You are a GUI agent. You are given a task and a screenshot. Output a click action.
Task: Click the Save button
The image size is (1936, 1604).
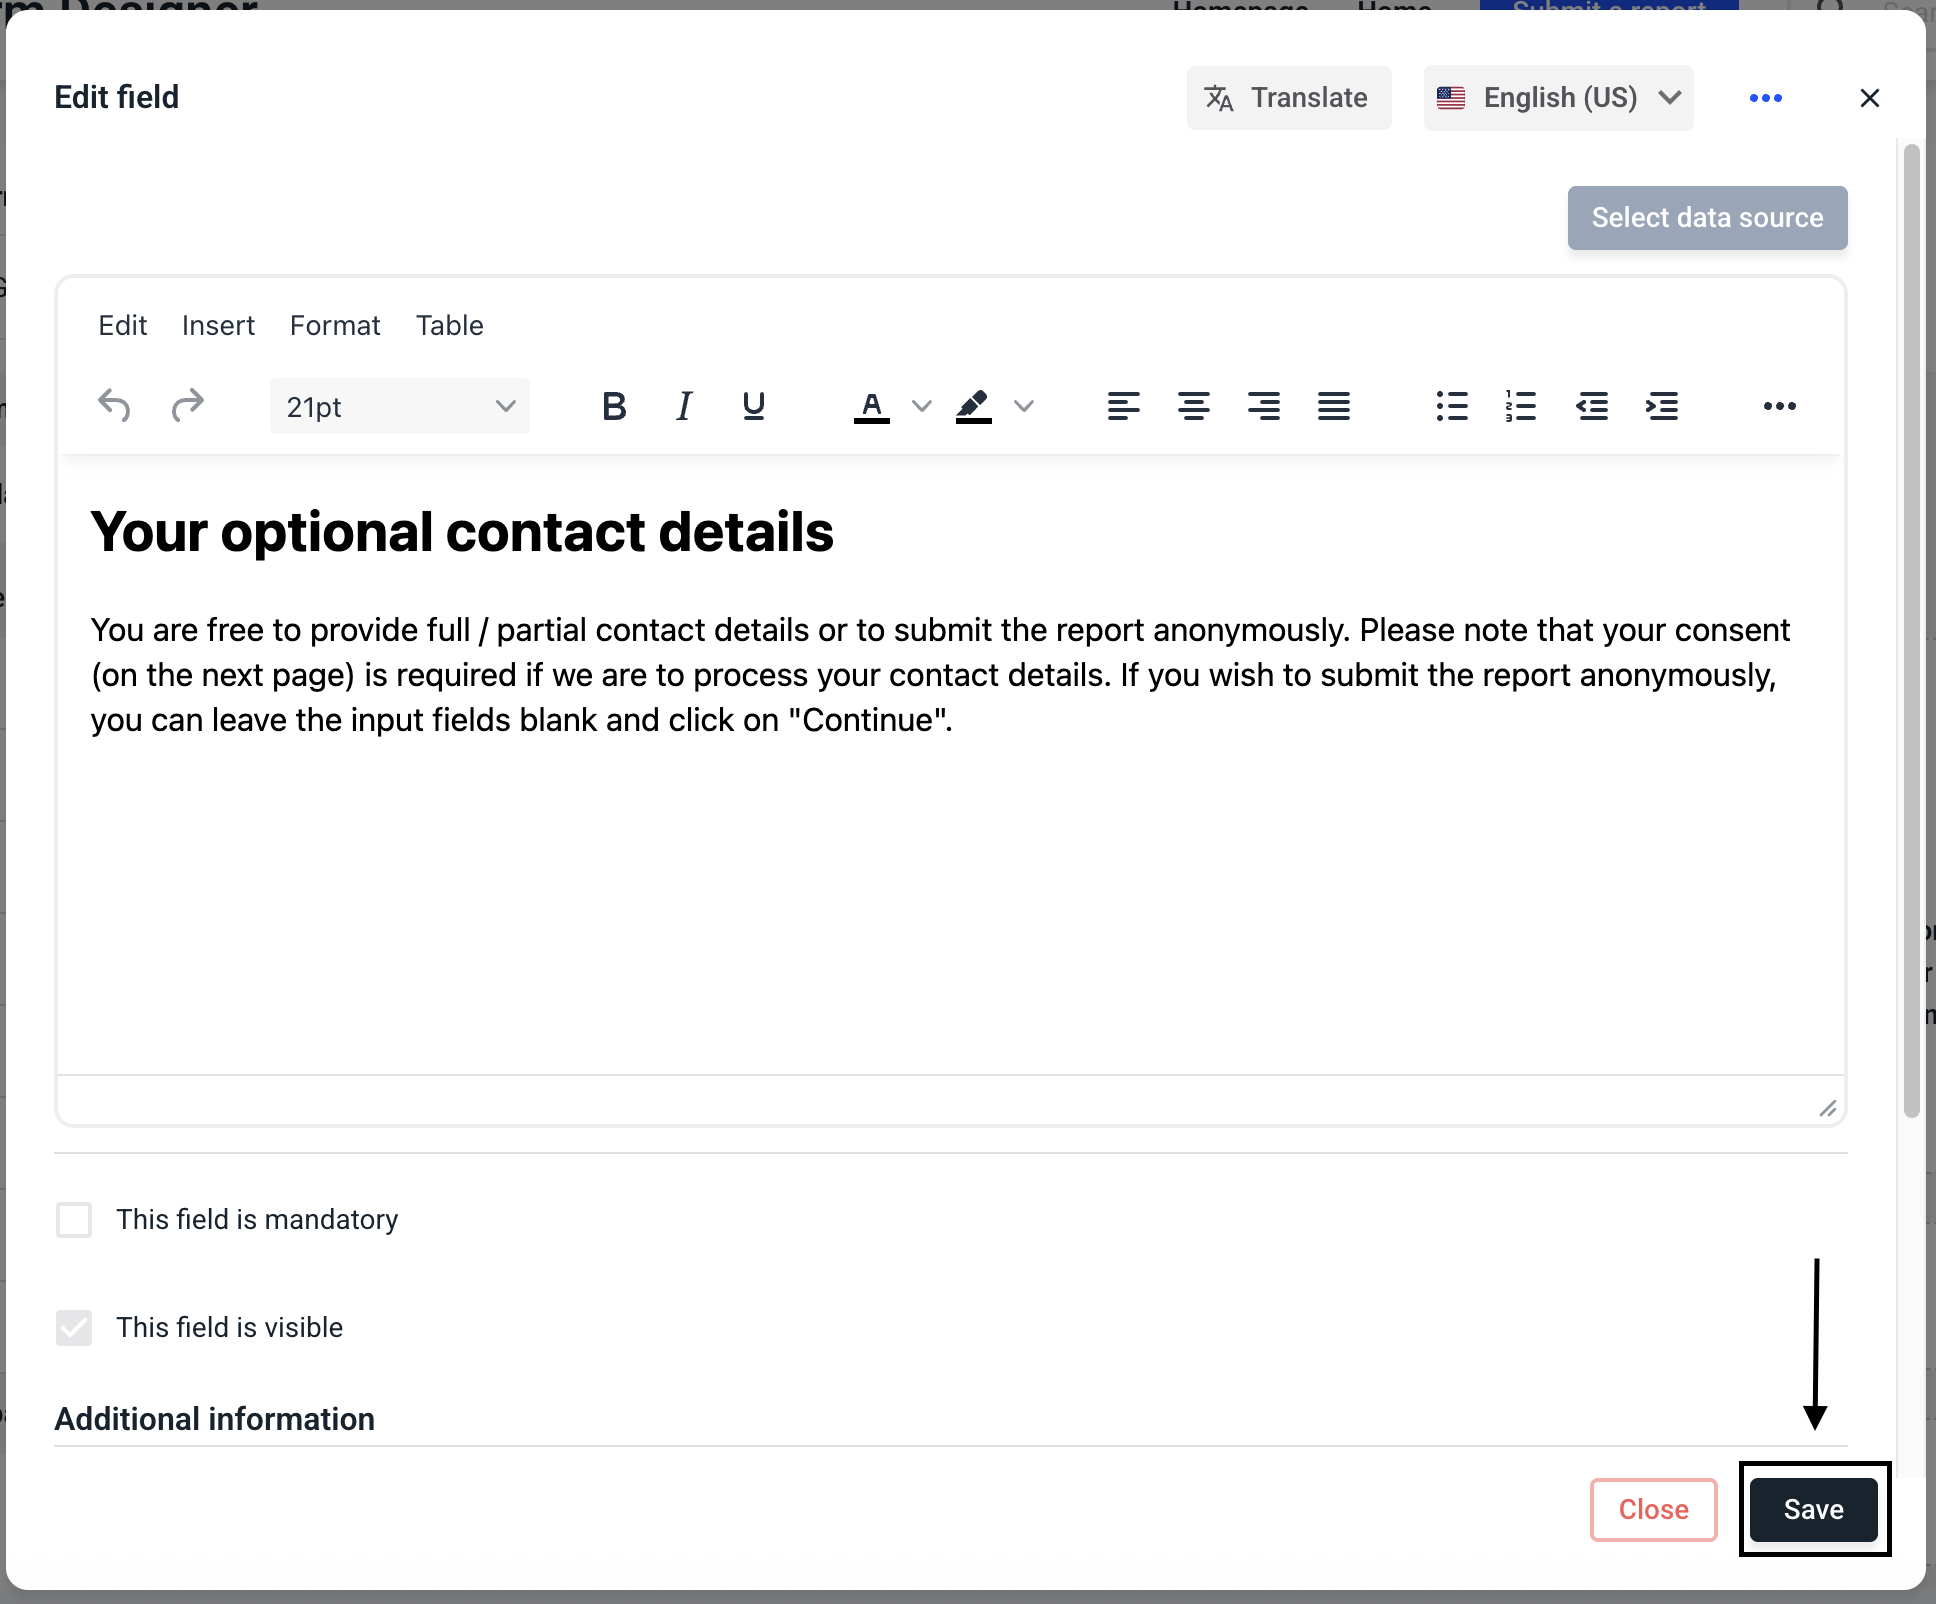pyautogui.click(x=1813, y=1509)
